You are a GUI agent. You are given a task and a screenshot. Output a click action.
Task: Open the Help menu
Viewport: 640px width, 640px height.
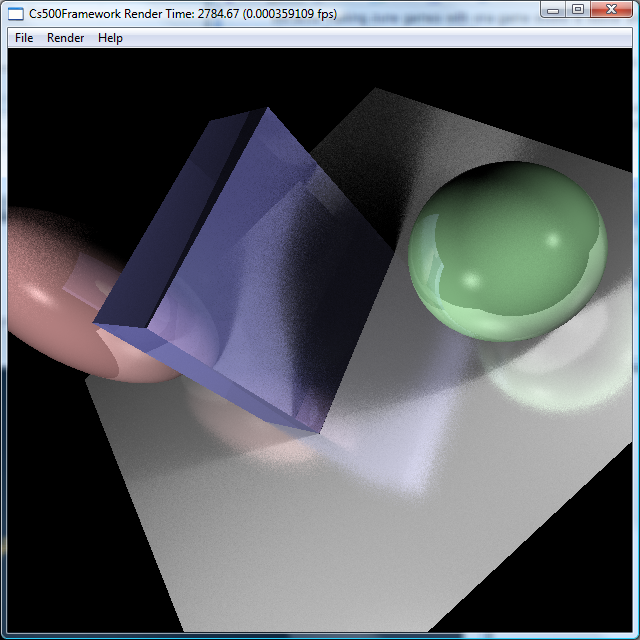[110, 38]
